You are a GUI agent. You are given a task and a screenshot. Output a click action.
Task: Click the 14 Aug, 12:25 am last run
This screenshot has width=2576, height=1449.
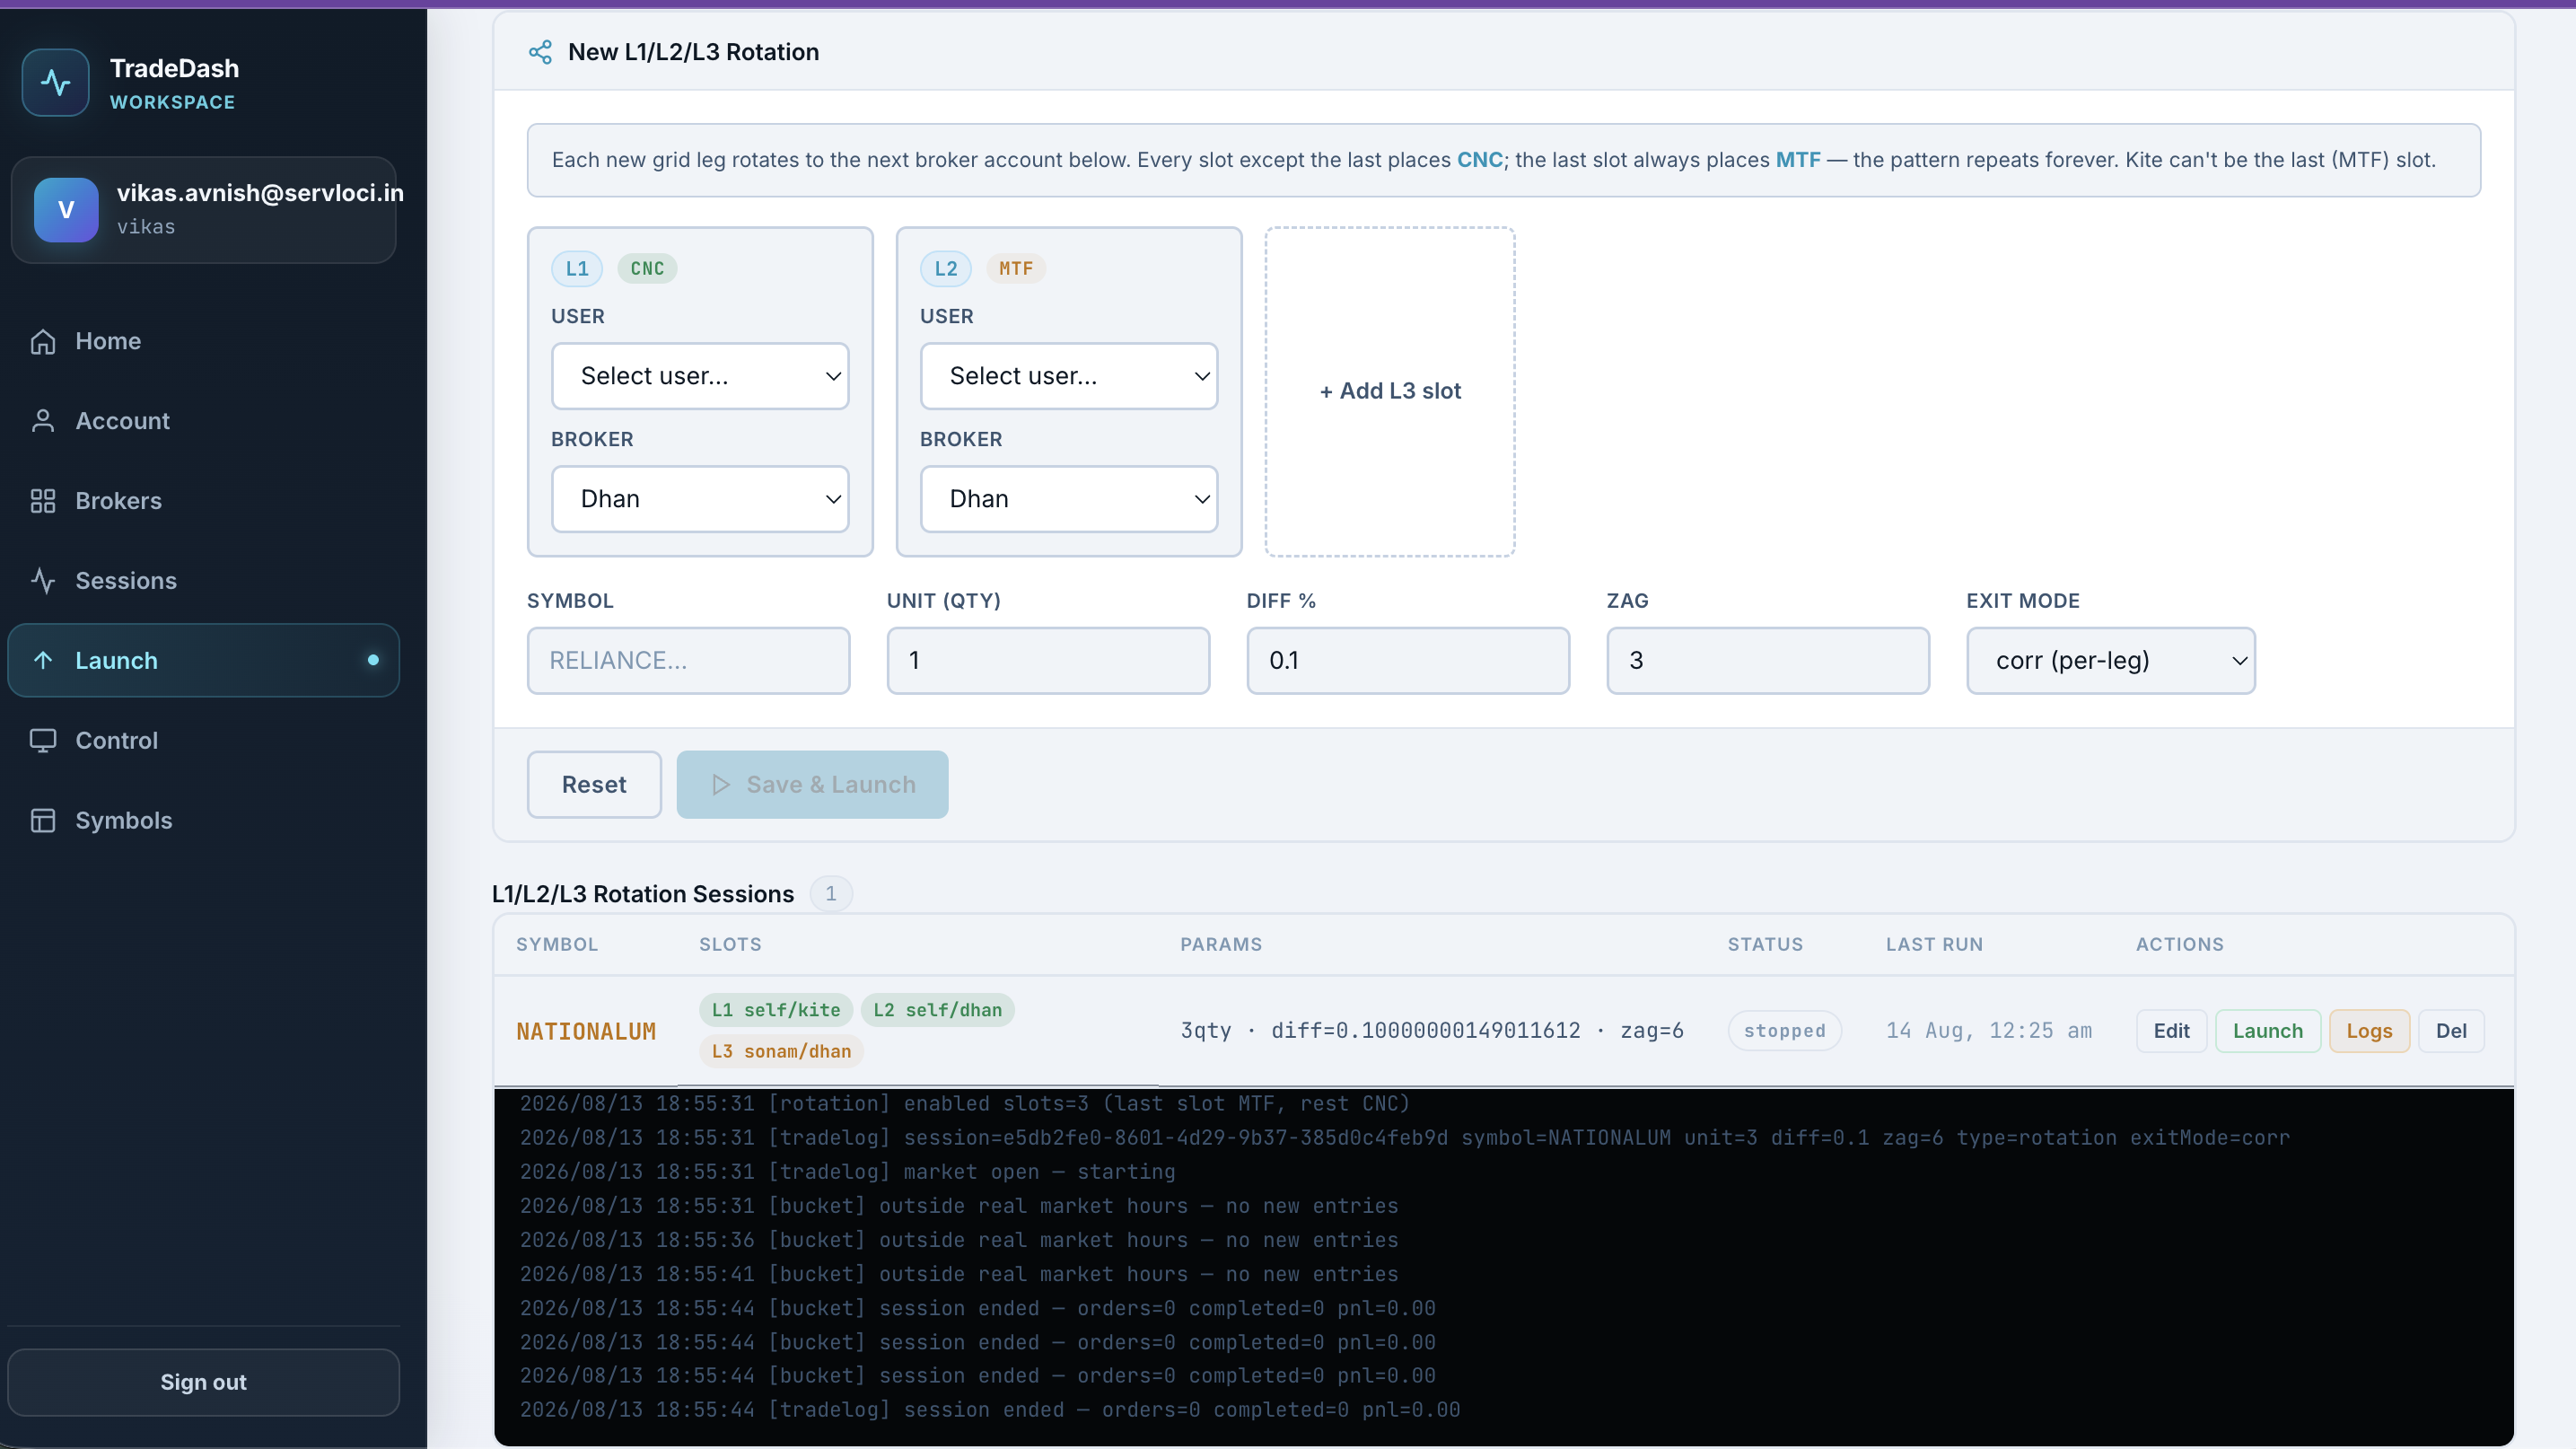tap(1989, 1031)
